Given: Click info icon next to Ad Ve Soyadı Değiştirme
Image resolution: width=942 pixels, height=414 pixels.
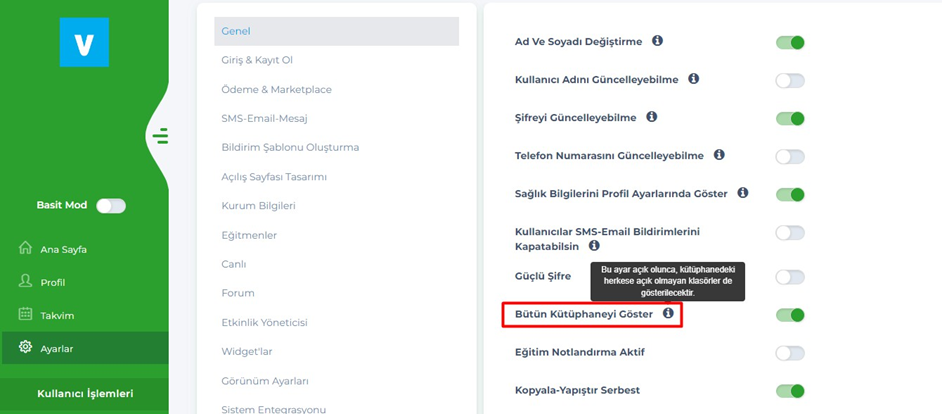Looking at the screenshot, I should (657, 41).
